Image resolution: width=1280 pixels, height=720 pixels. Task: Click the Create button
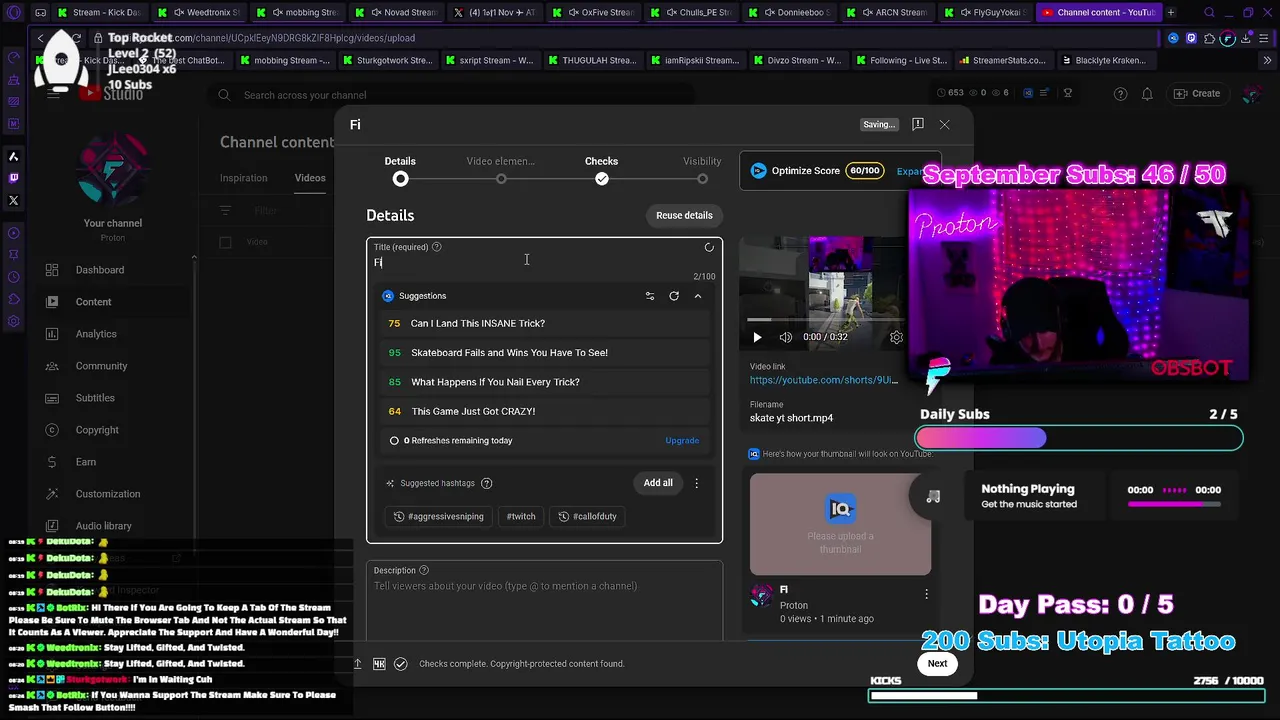tap(1196, 93)
